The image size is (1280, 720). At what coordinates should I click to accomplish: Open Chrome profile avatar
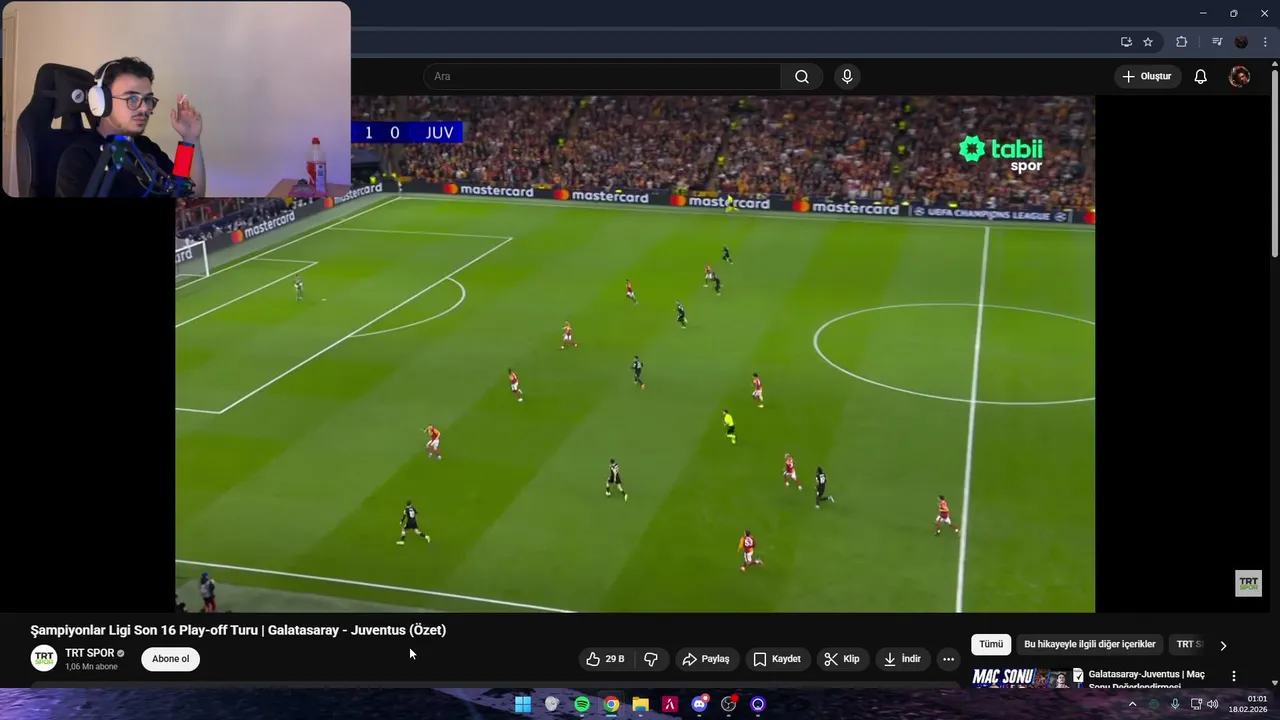click(1241, 42)
